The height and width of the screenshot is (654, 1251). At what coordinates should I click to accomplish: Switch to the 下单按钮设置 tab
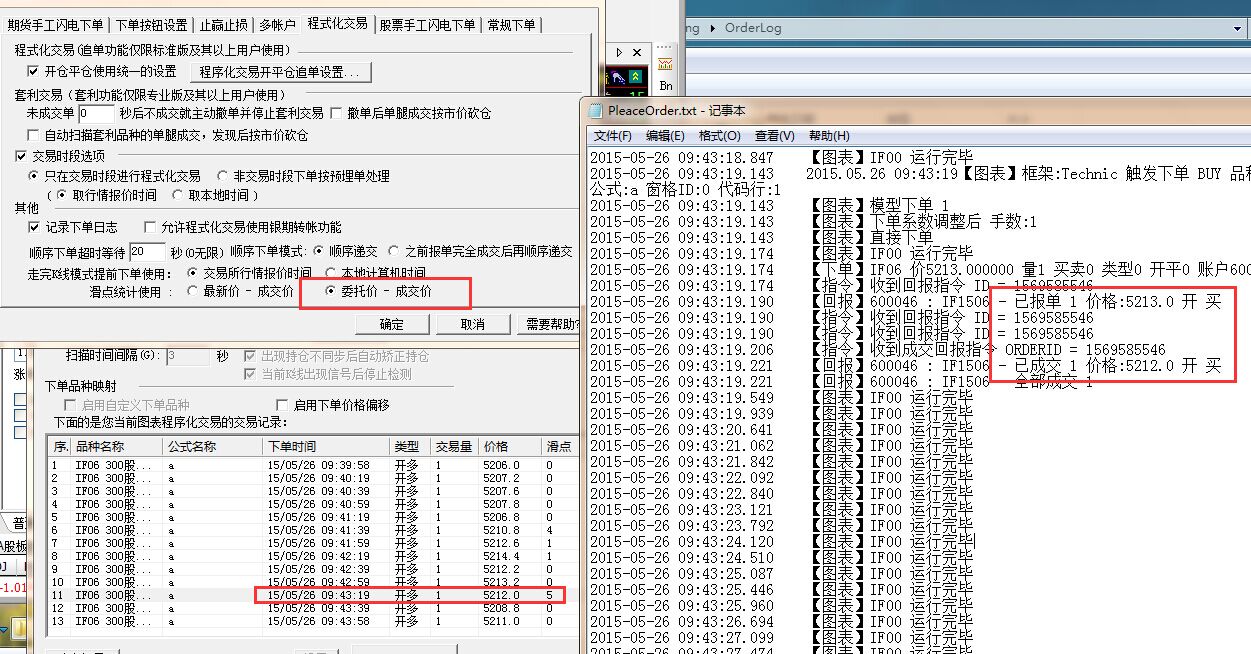(150, 25)
